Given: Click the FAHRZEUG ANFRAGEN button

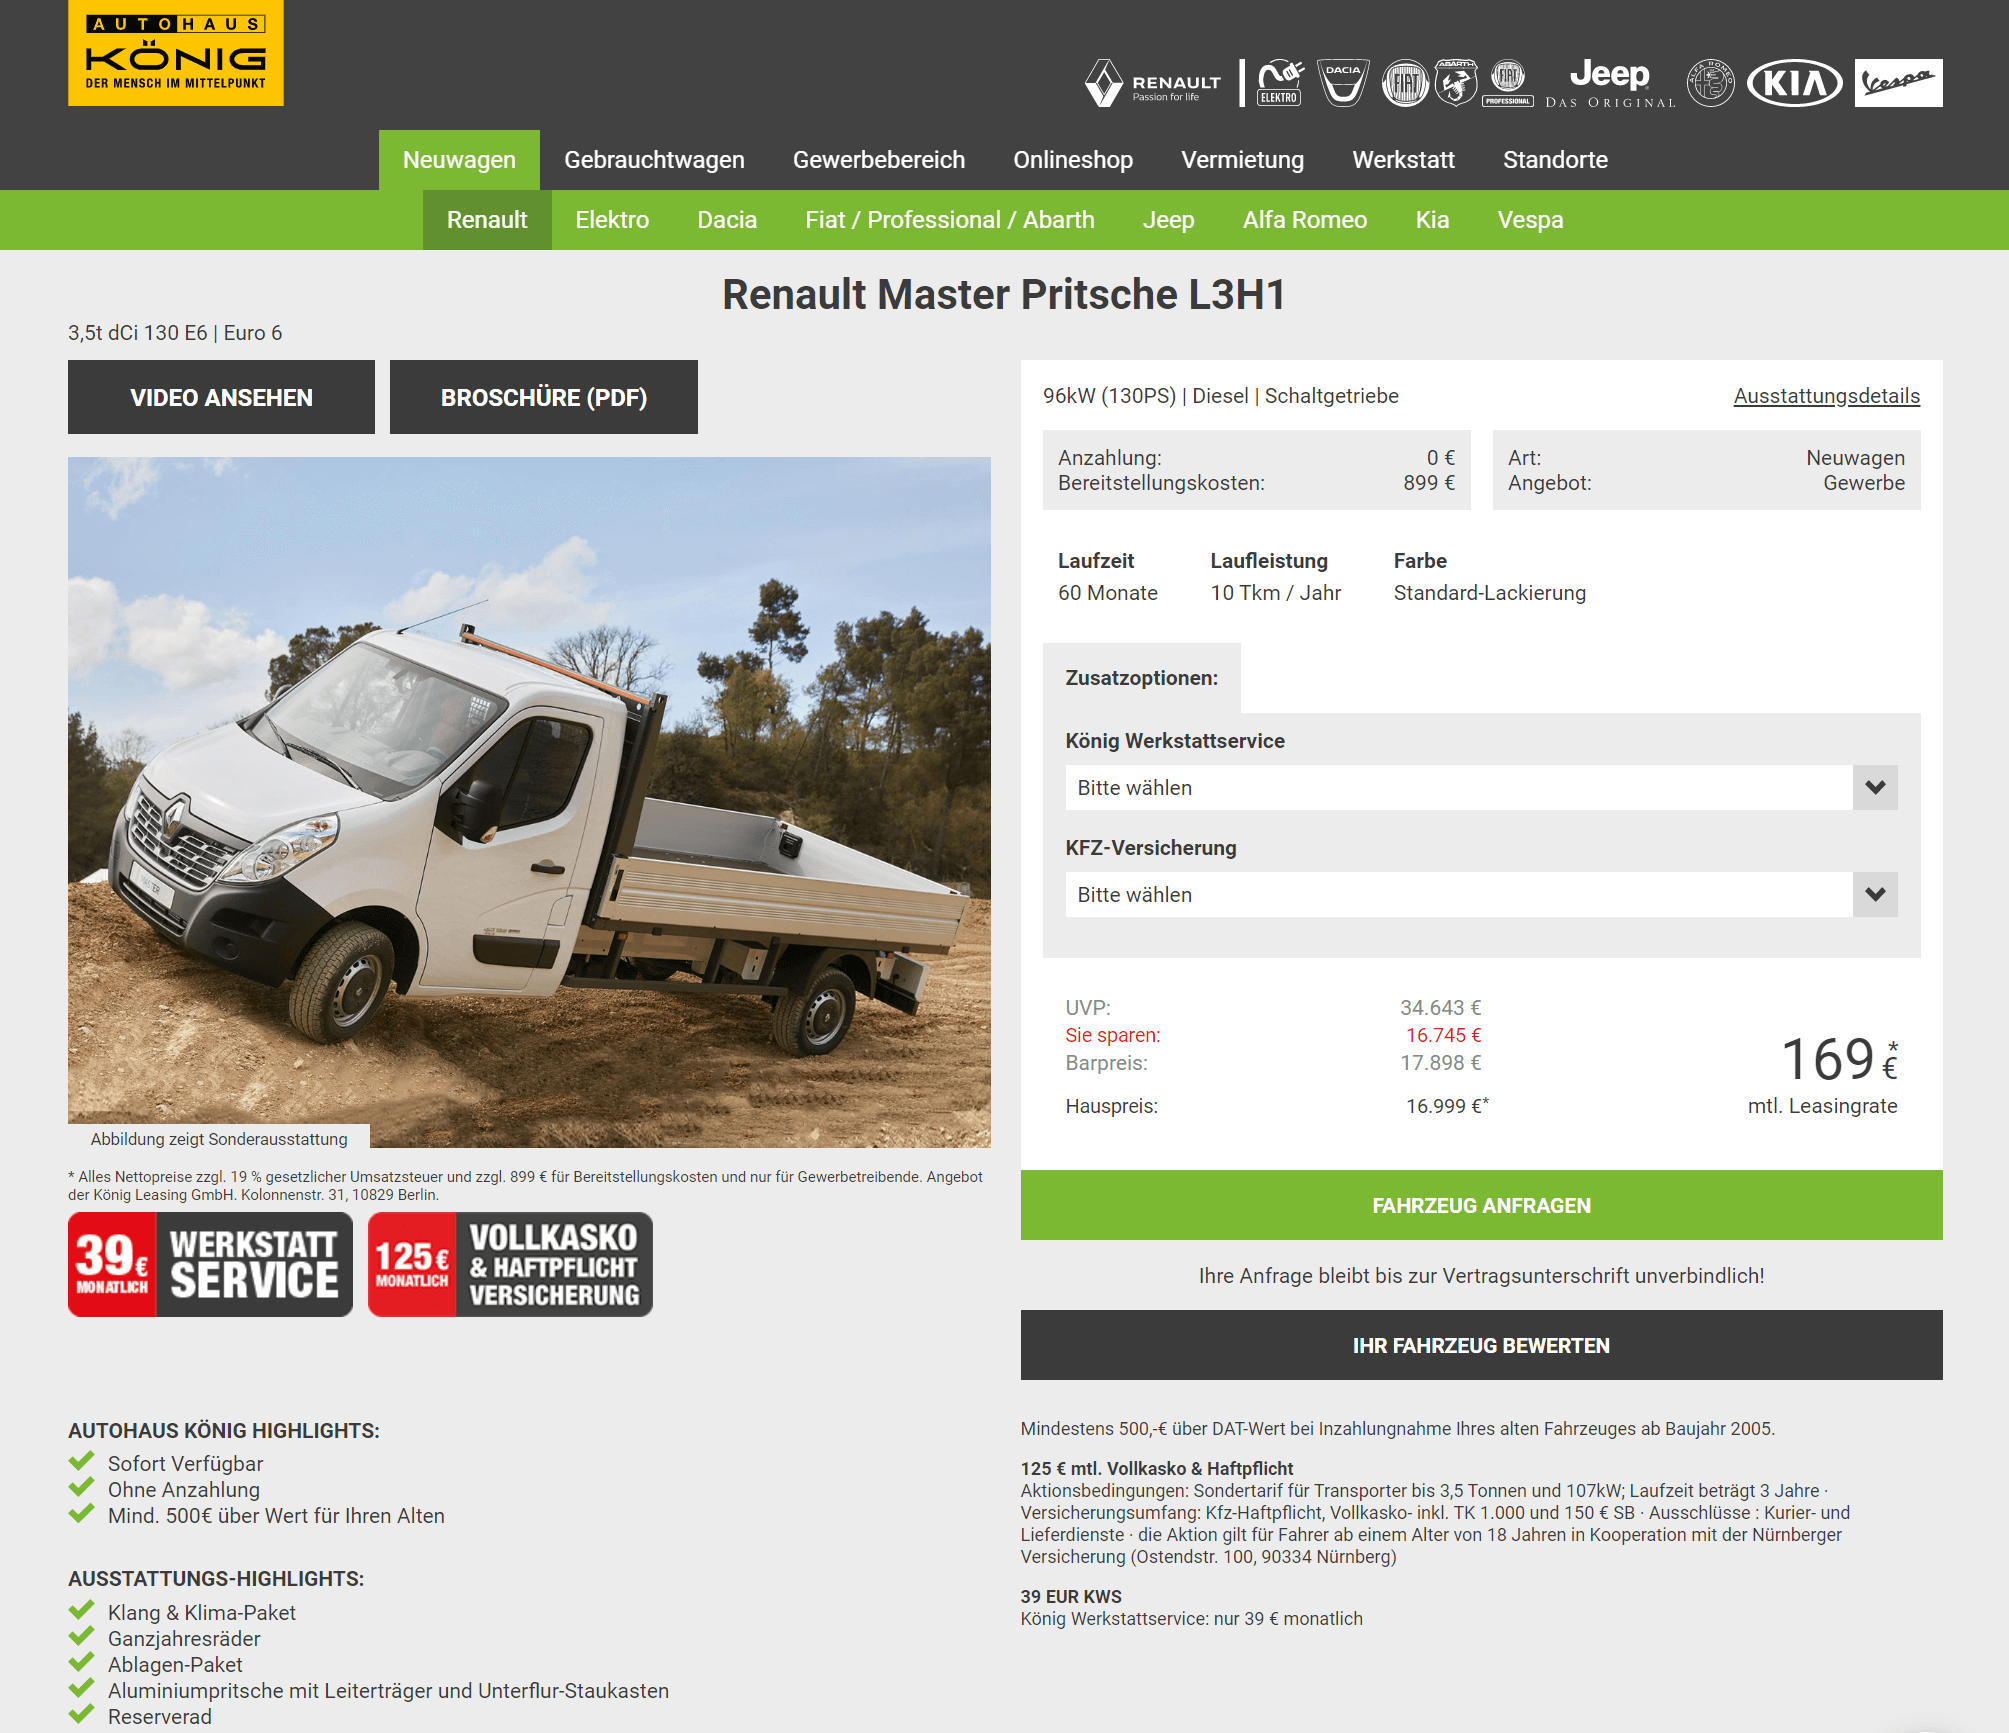Looking at the screenshot, I should 1481,1205.
